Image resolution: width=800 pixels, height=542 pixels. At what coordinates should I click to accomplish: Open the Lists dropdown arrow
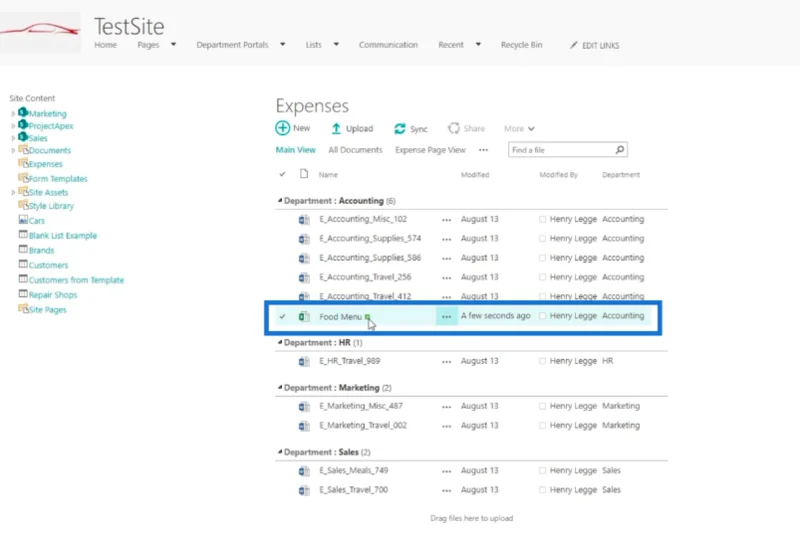[336, 44]
